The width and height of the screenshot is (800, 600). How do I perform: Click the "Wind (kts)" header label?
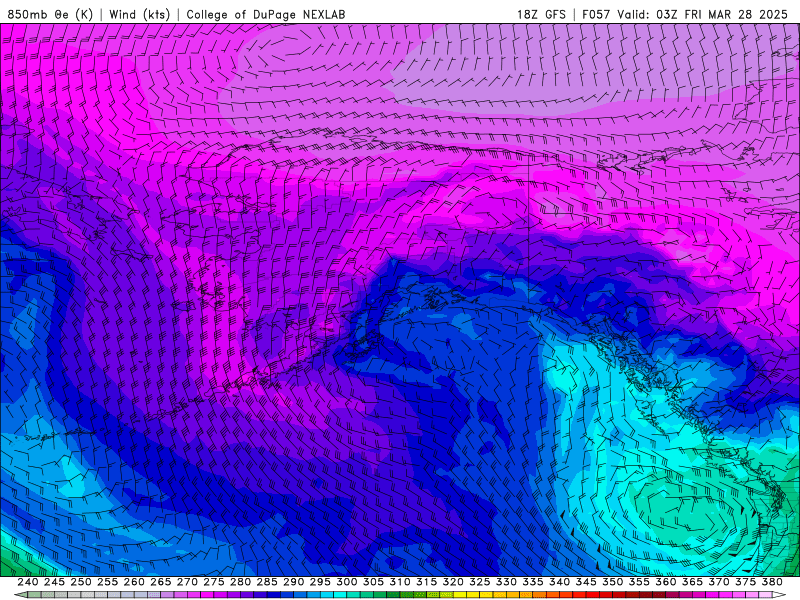139,14
